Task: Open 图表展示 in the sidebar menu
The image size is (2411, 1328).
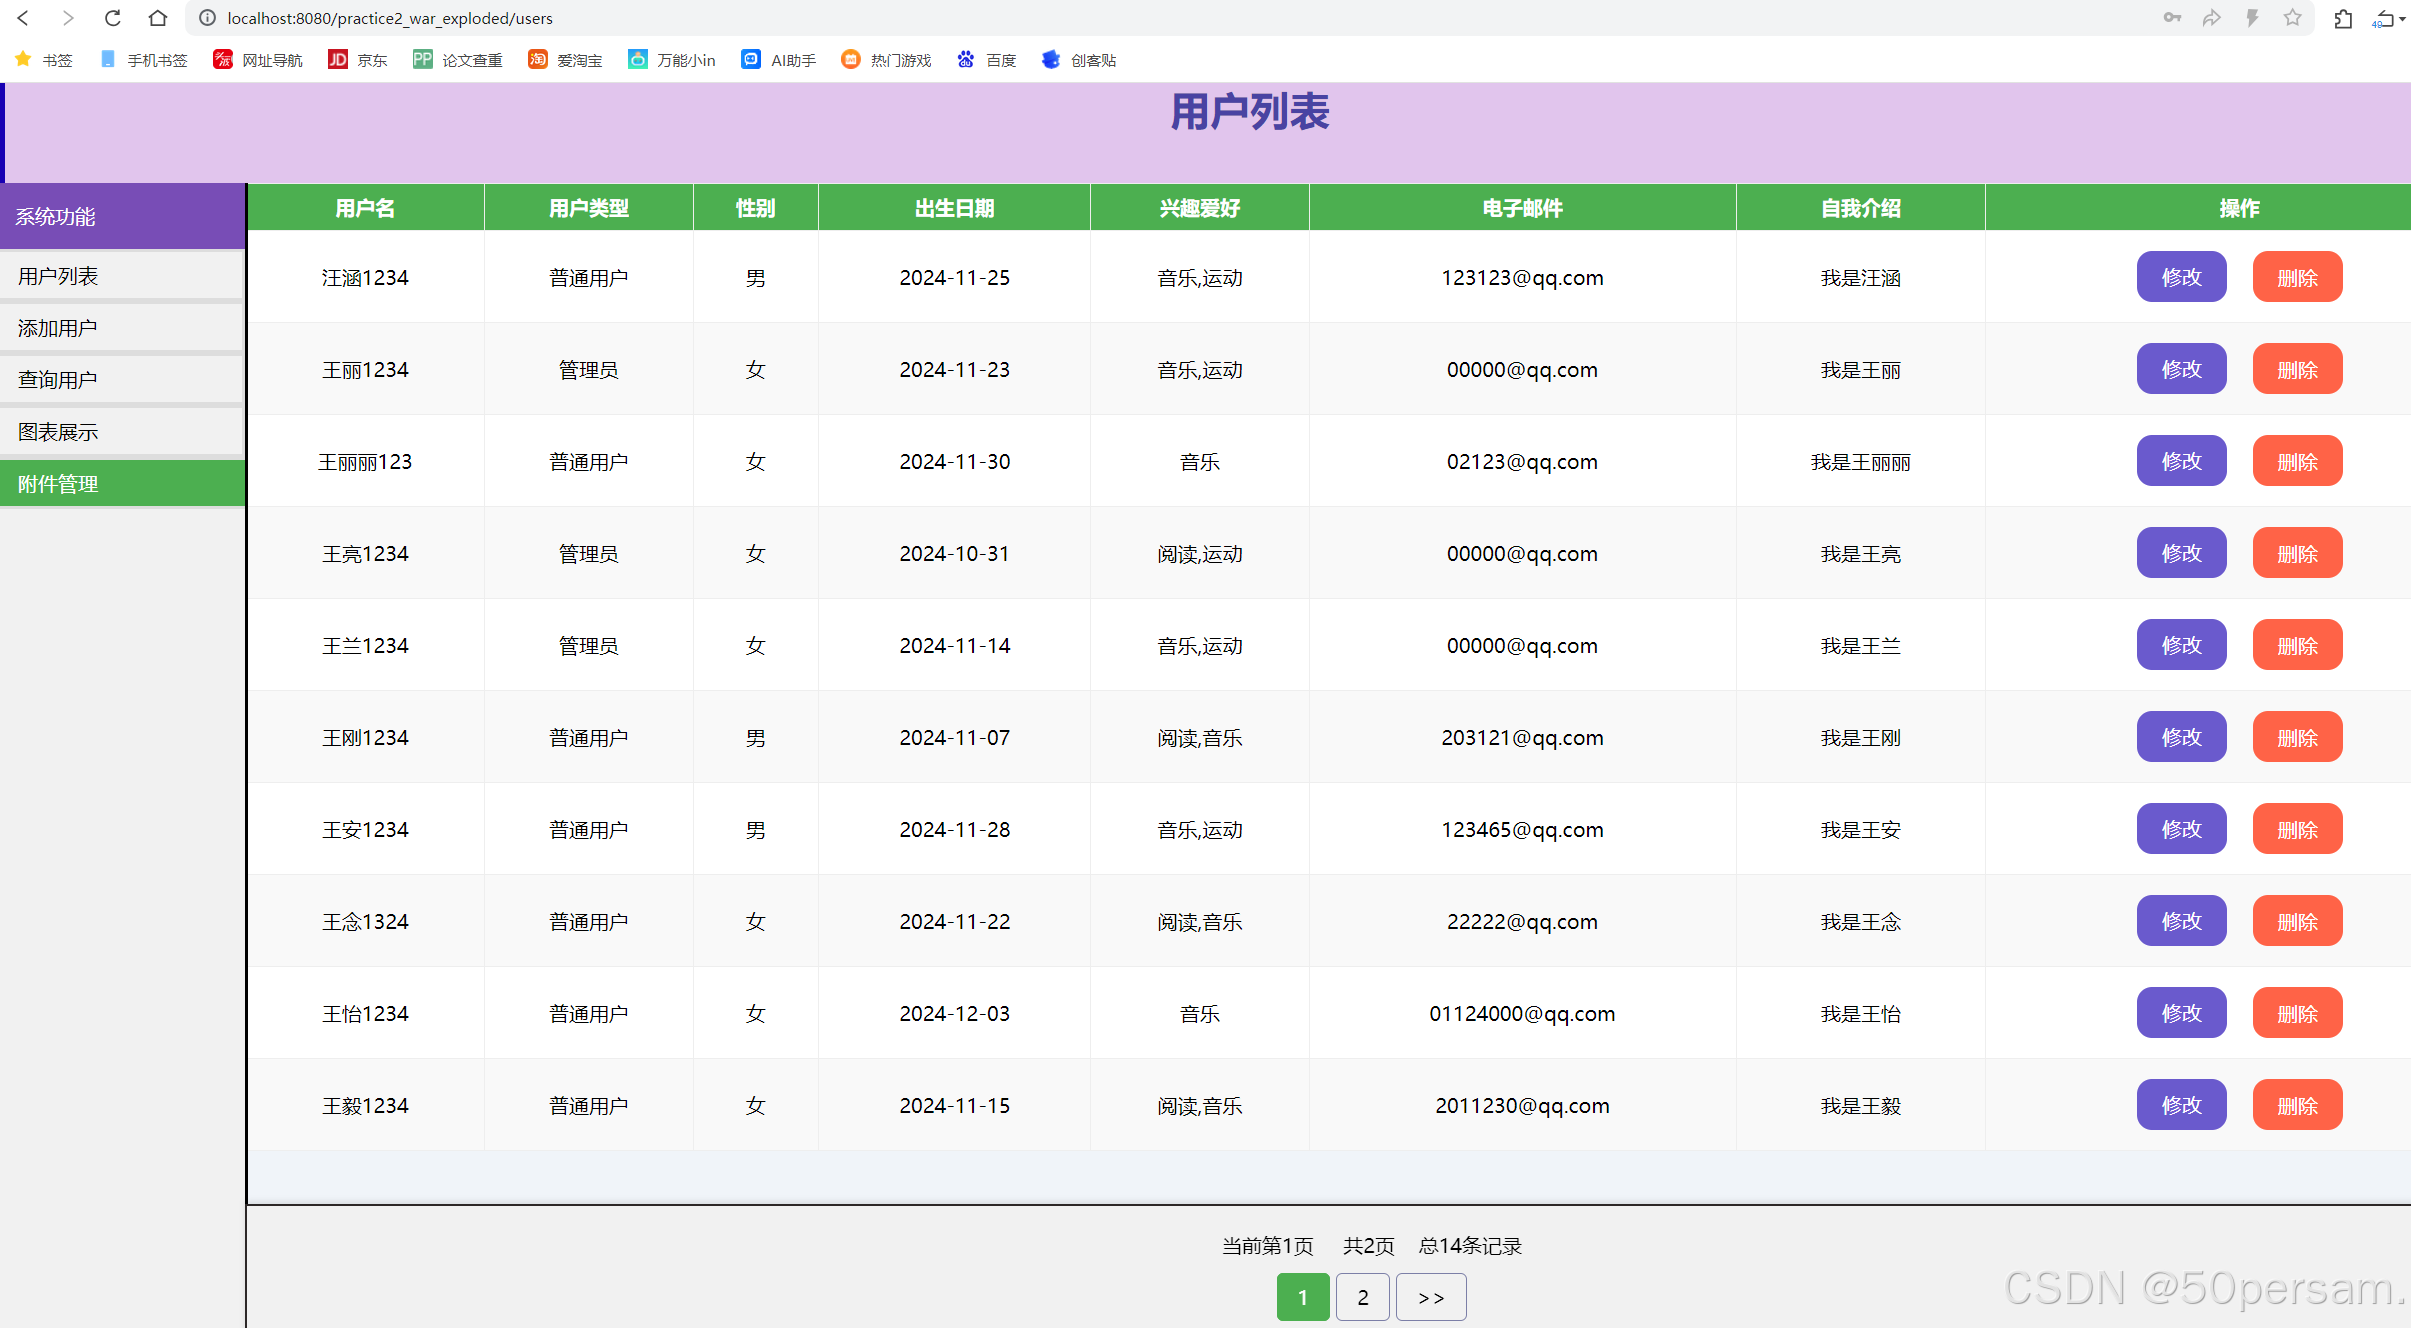Action: click(x=122, y=432)
